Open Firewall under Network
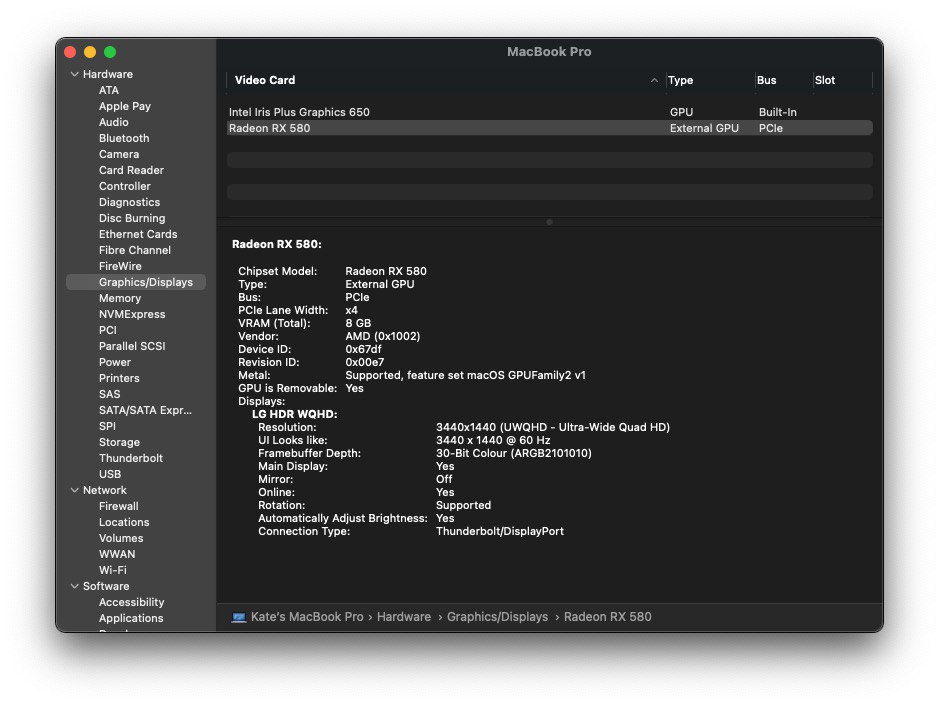 coord(119,507)
